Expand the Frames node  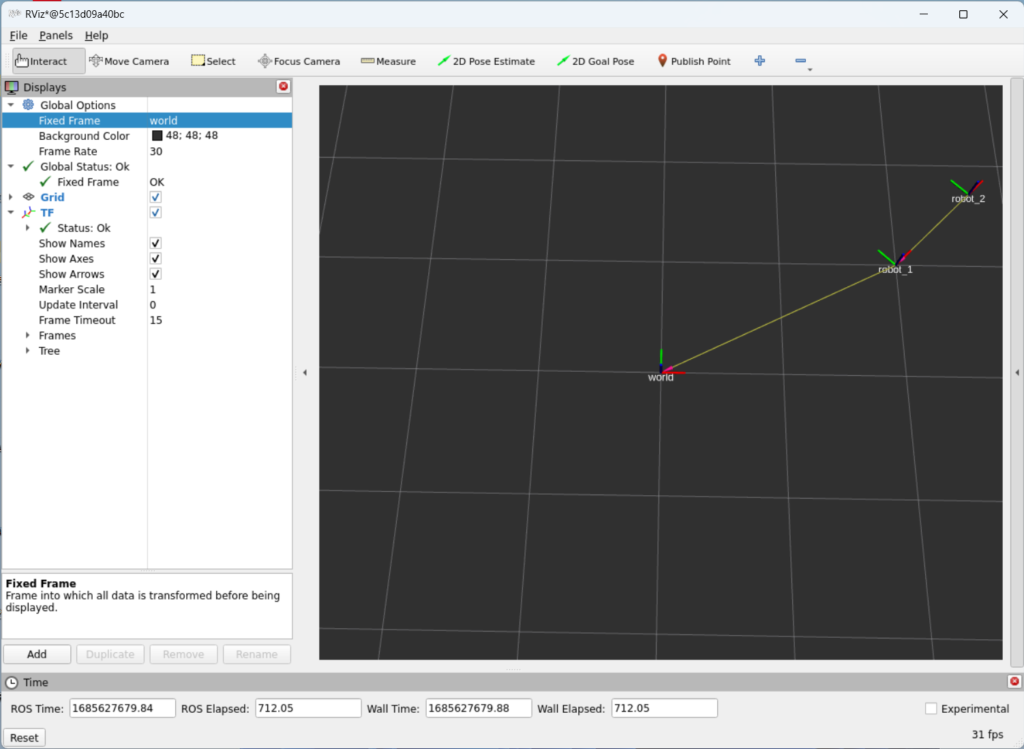(27, 335)
